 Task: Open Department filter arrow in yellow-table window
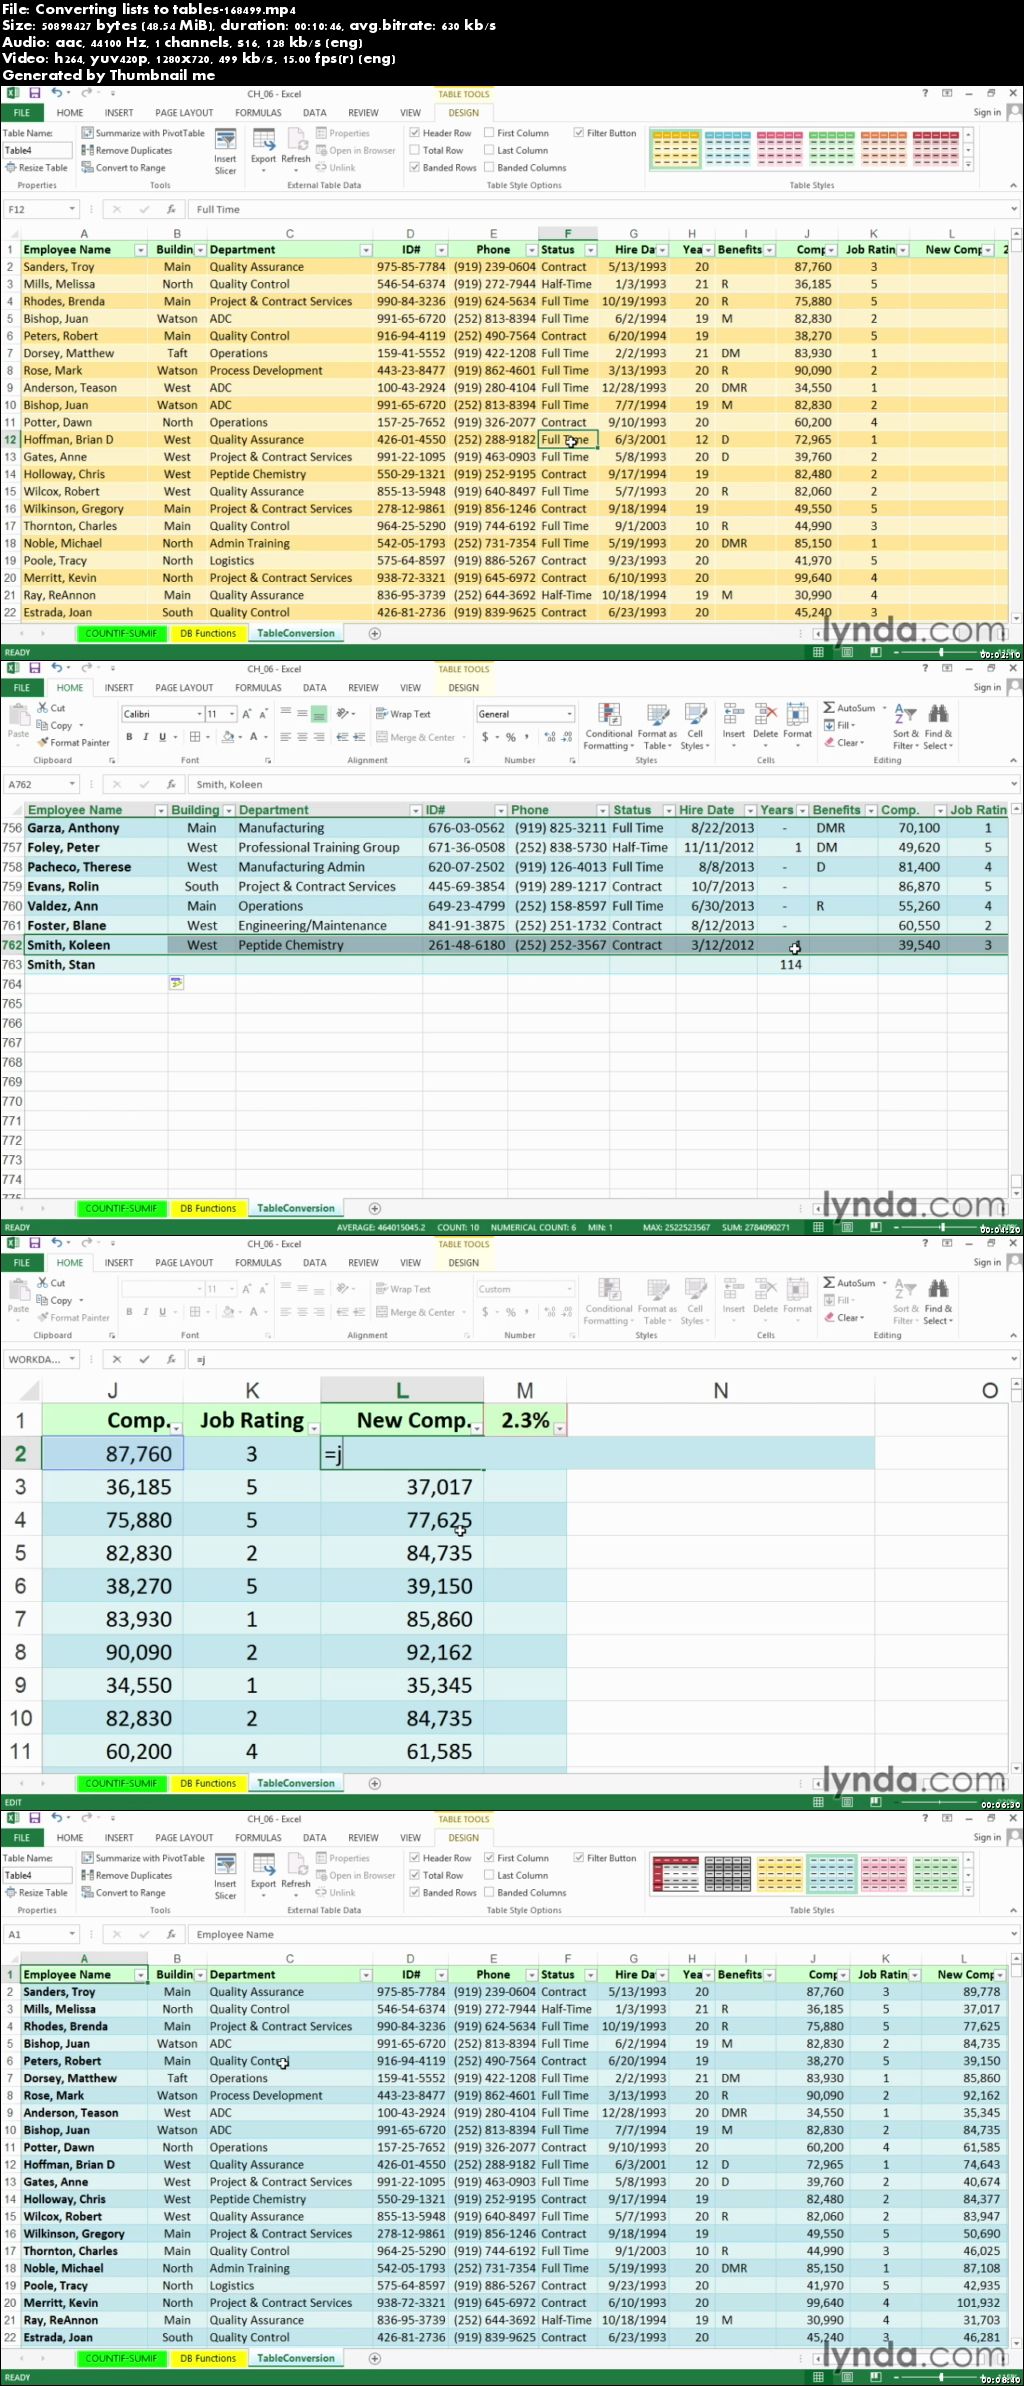pyautogui.click(x=366, y=250)
